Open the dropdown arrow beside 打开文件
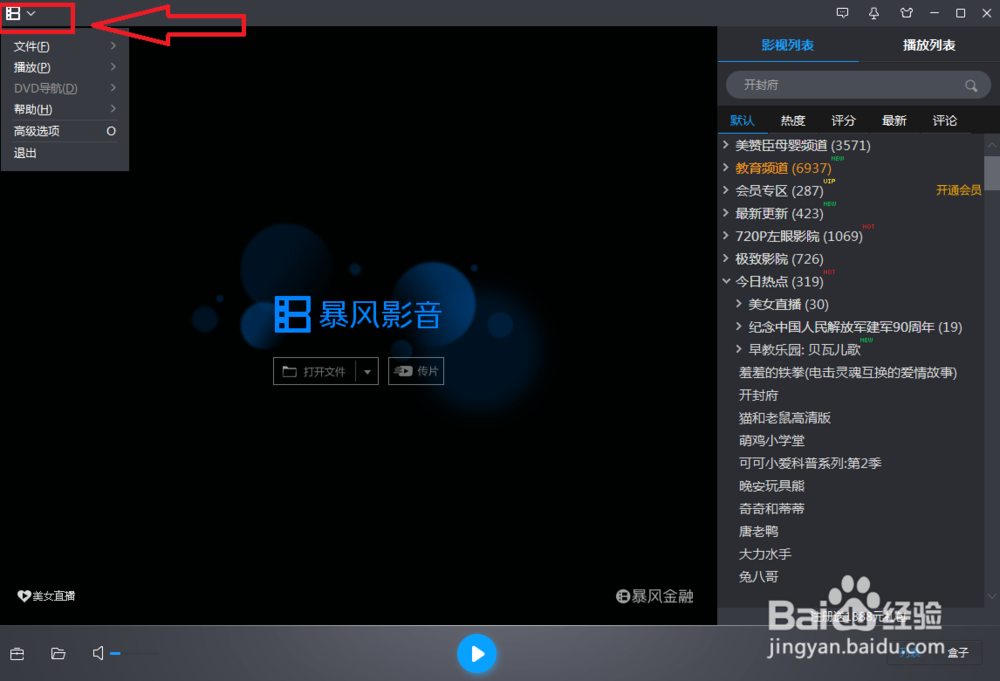1000x681 pixels. 367,371
